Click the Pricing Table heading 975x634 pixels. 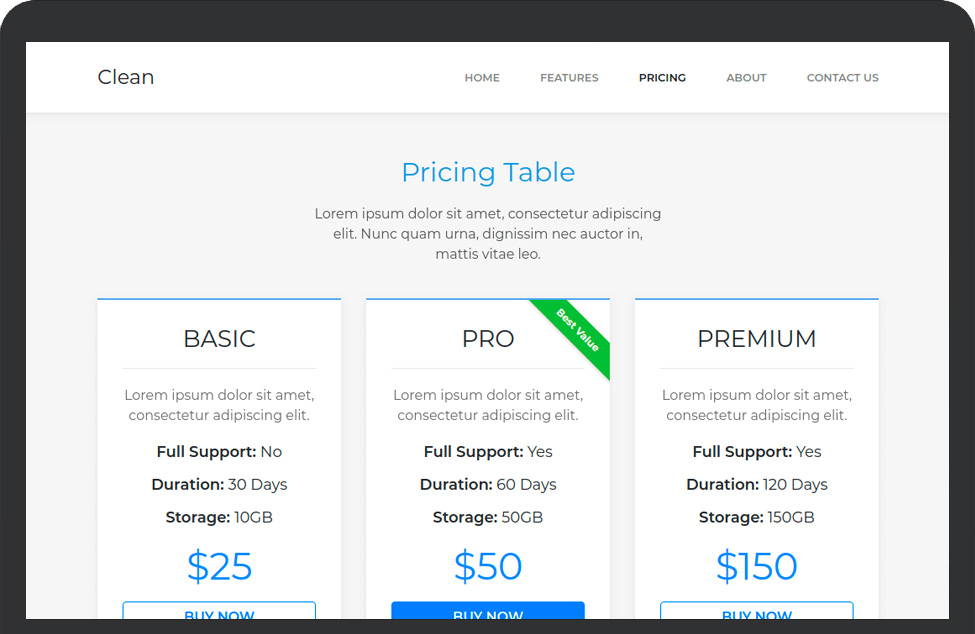pyautogui.click(x=488, y=172)
